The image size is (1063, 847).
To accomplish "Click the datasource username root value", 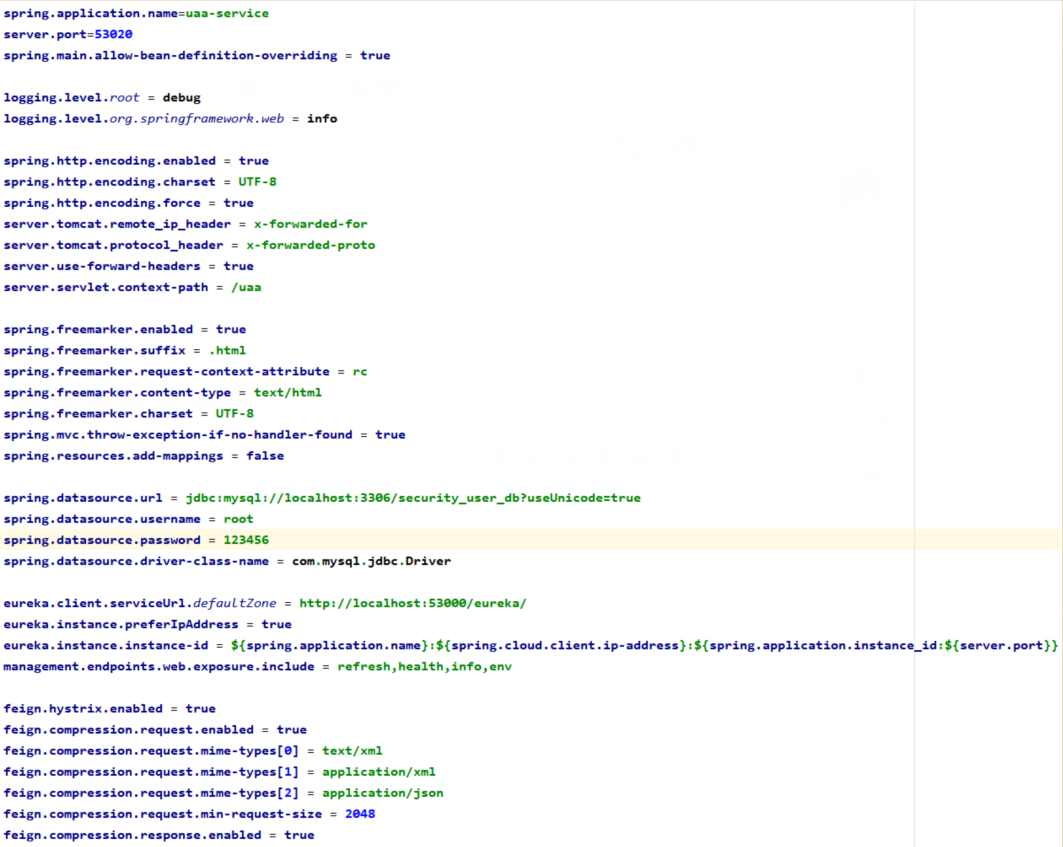I will pyautogui.click(x=238, y=519).
